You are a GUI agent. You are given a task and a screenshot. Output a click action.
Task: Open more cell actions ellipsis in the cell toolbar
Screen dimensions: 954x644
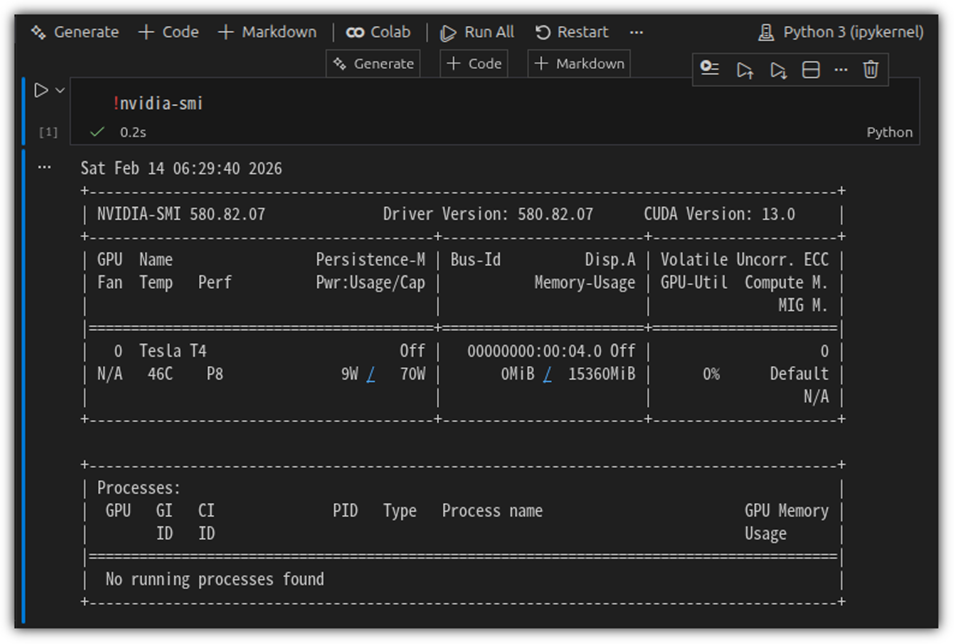point(841,70)
